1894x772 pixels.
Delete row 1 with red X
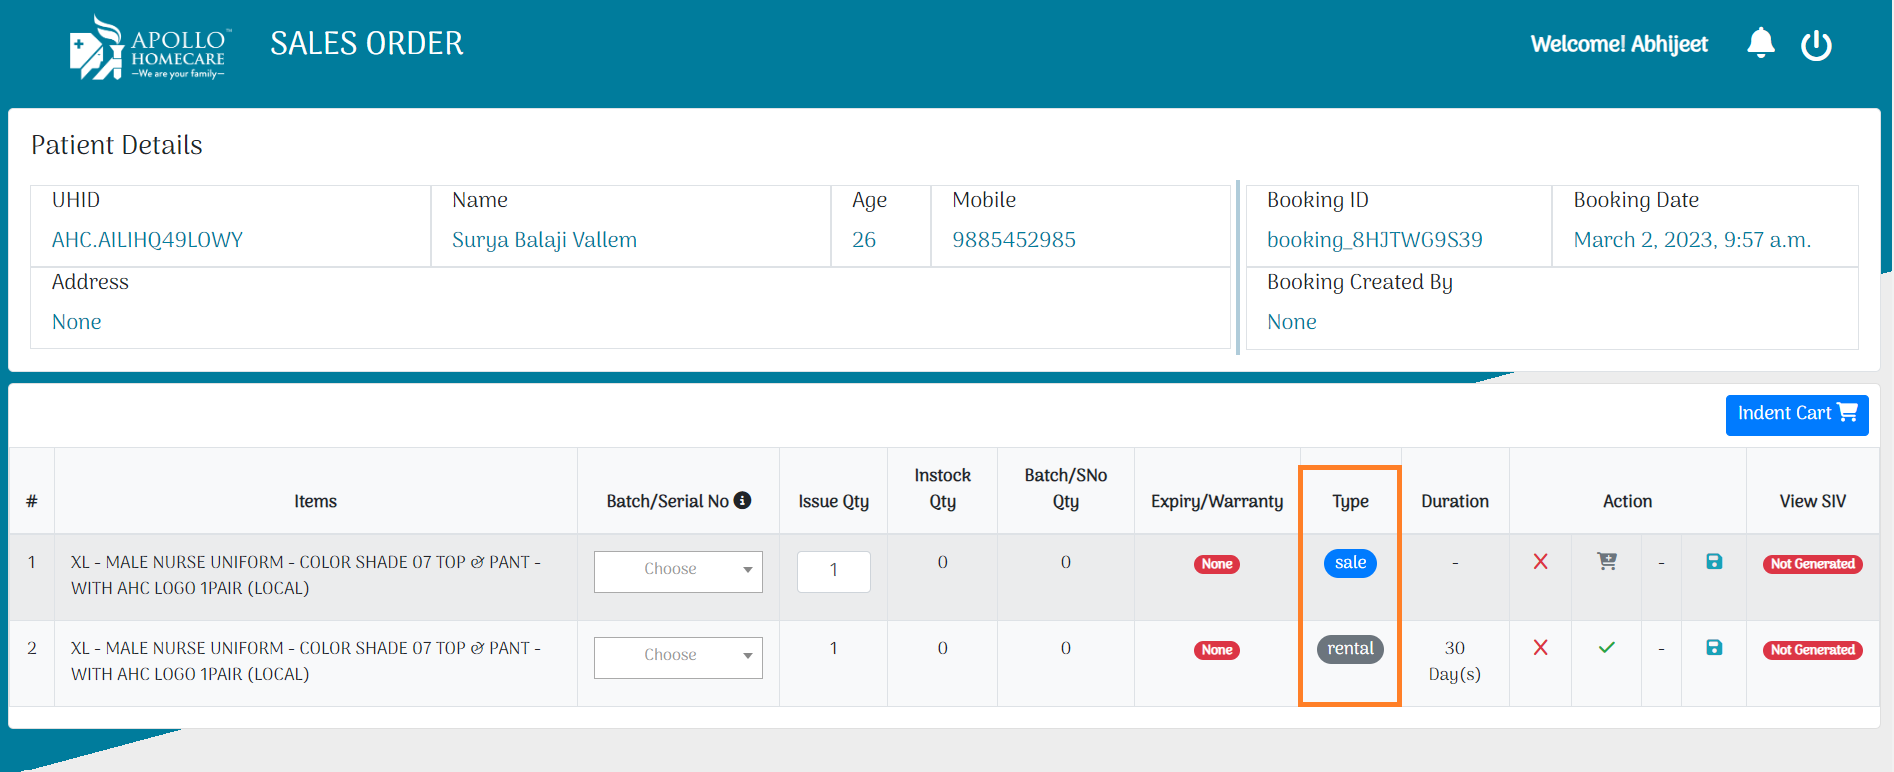pyautogui.click(x=1540, y=562)
